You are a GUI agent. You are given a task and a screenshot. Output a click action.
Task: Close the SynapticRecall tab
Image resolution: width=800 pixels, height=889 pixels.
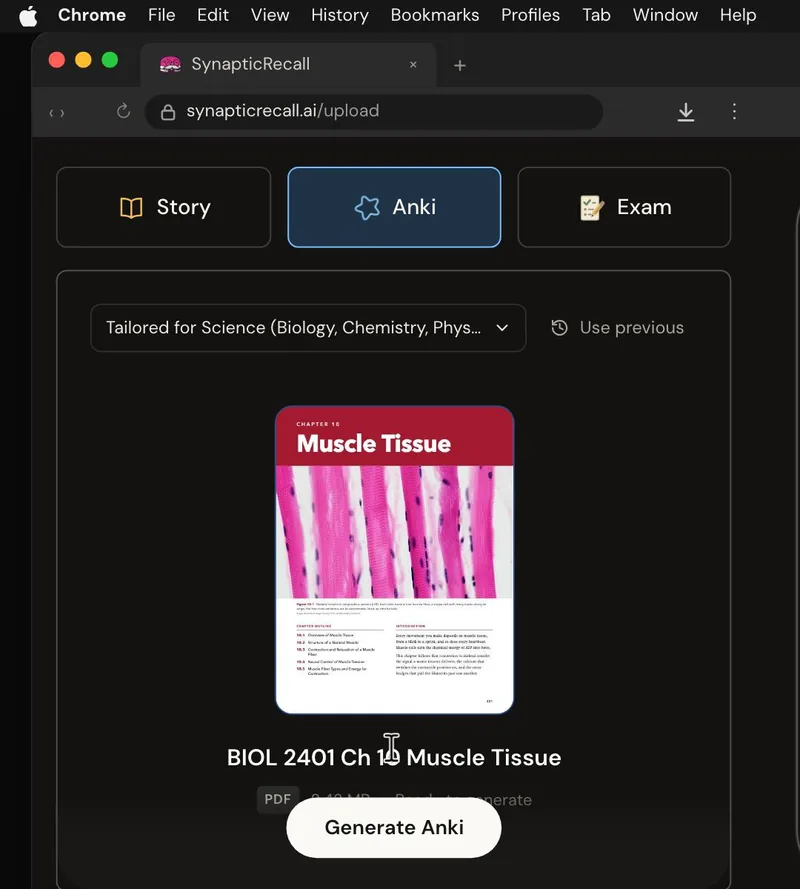pyautogui.click(x=413, y=65)
